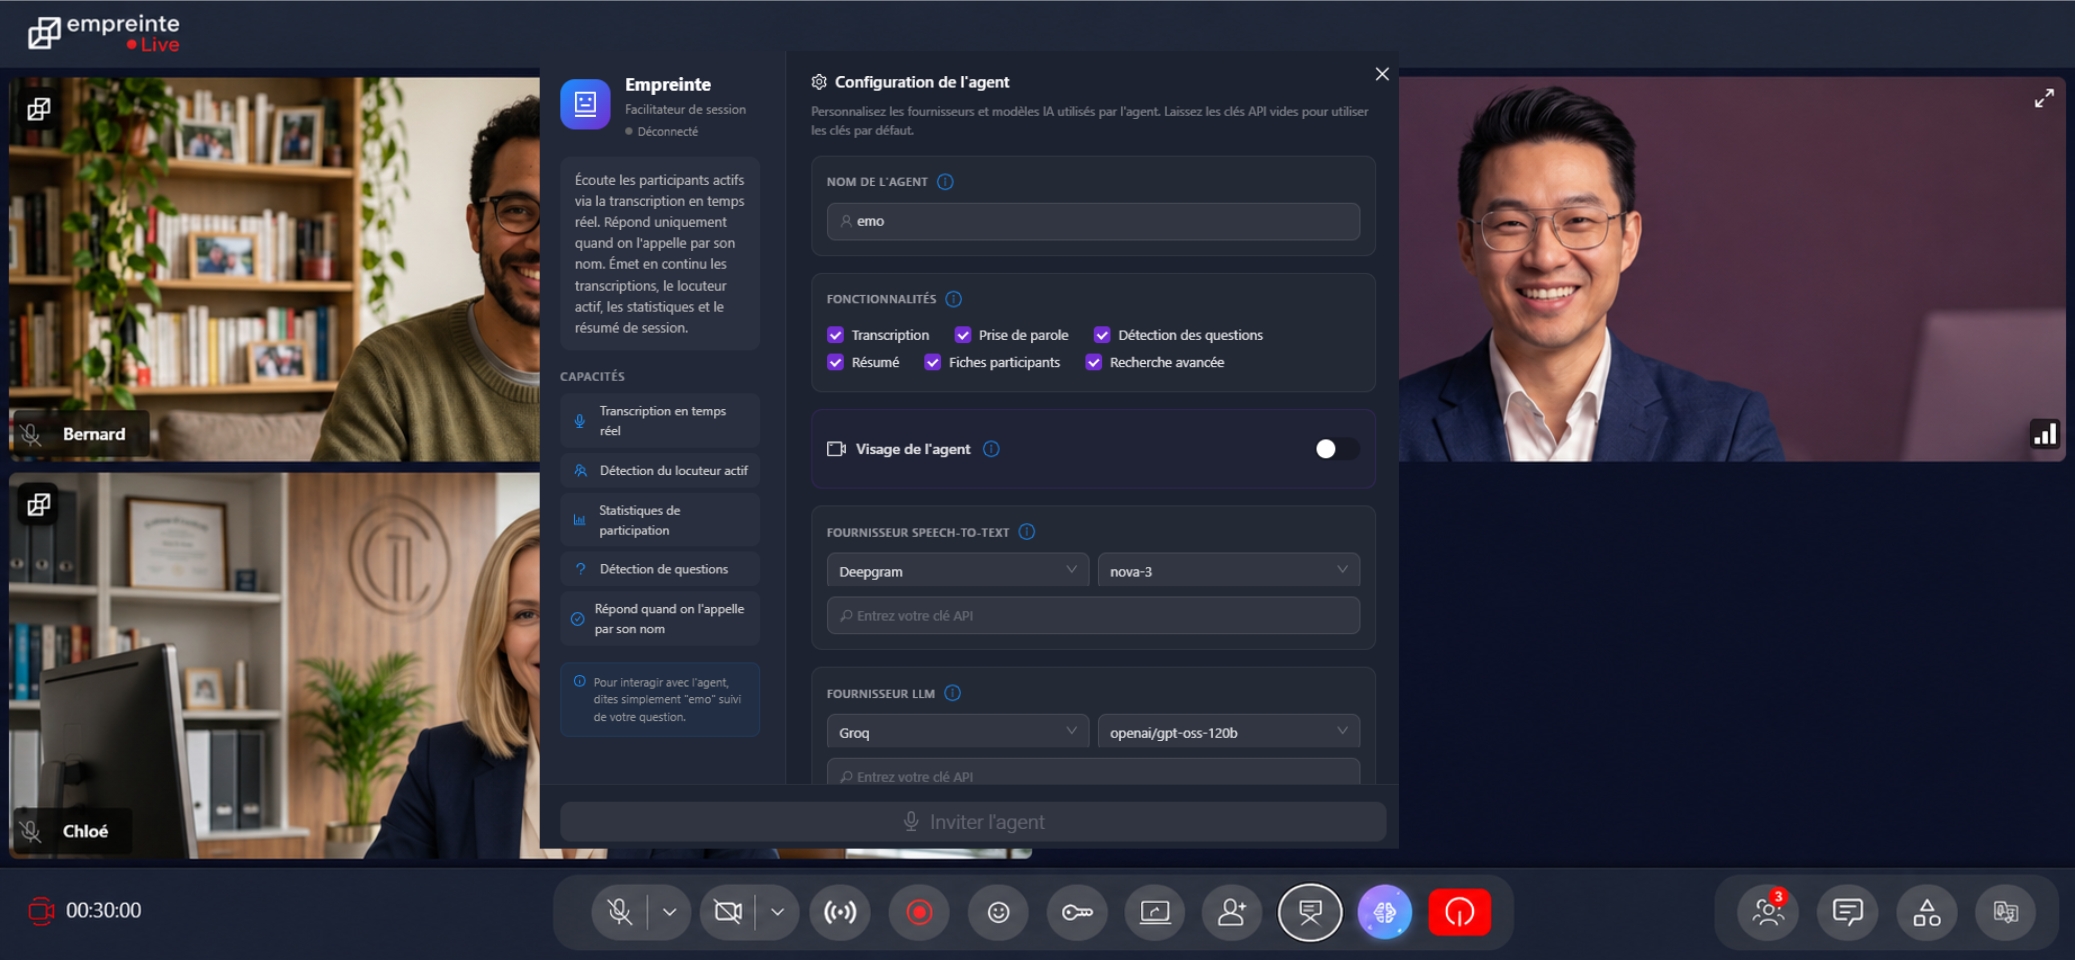Viewport: 2075px width, 960px height.
Task: Uncheck the Fiches participants checkbox
Action: 933,362
